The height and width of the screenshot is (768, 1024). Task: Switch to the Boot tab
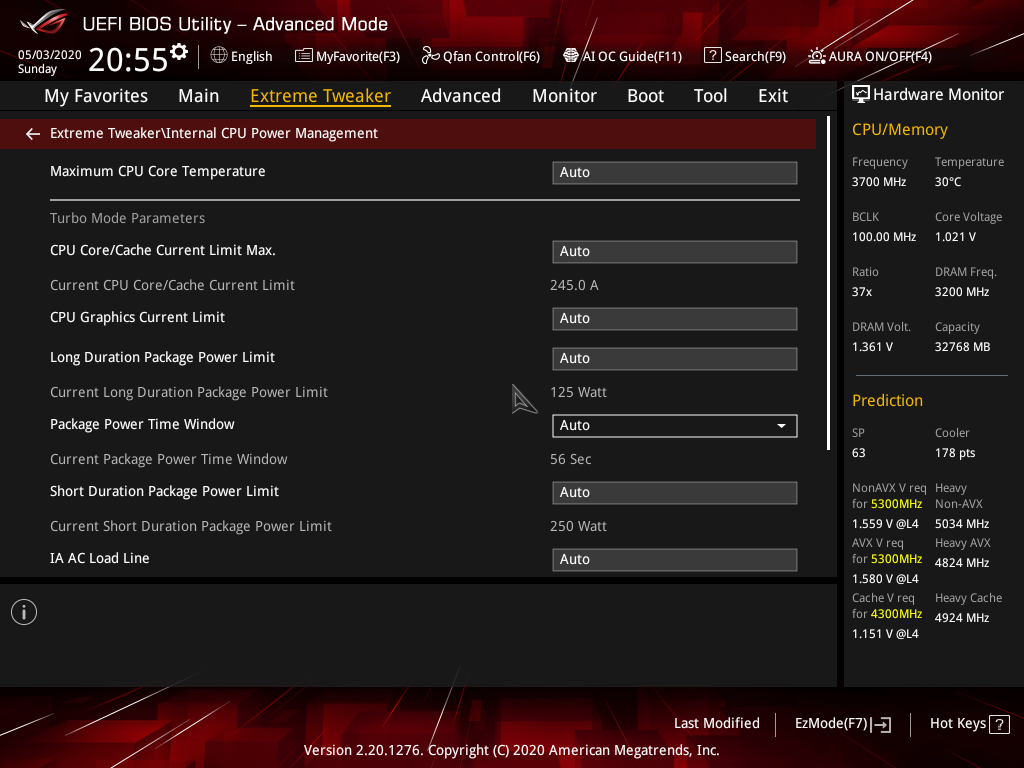[x=645, y=96]
